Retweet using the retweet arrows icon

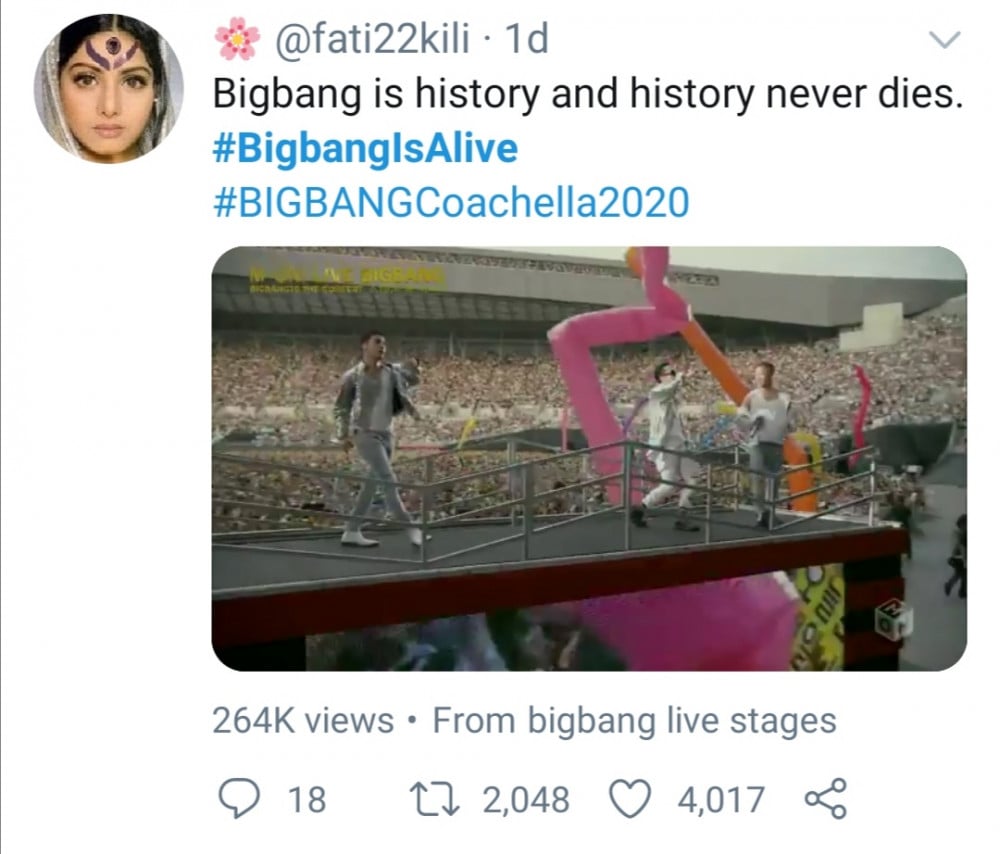[434, 800]
